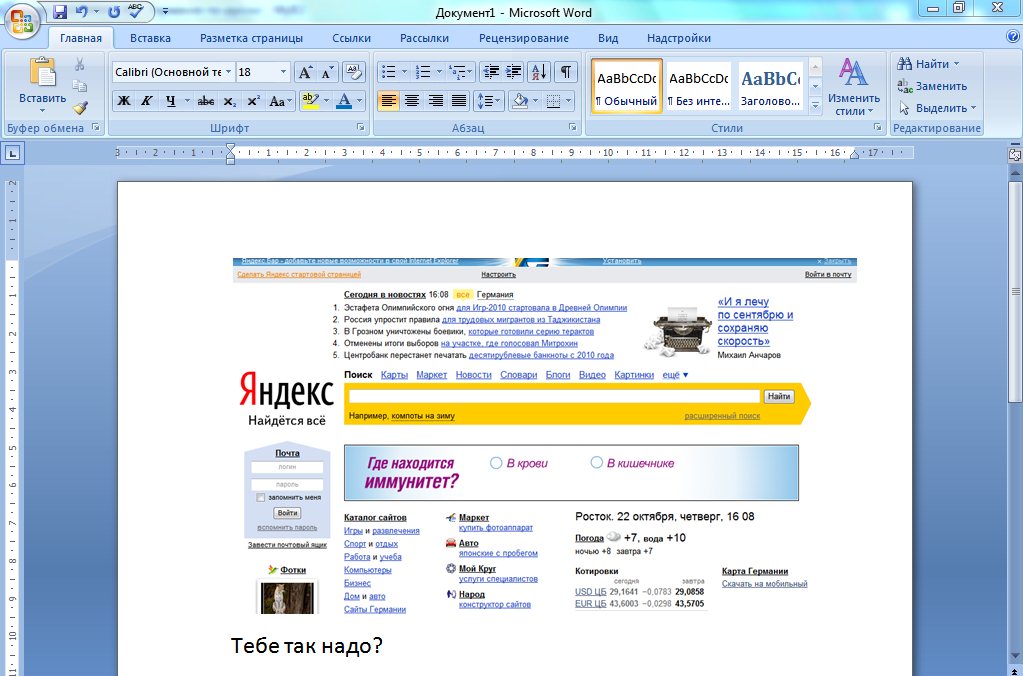Toggle superscript x² formatting

tap(253, 101)
